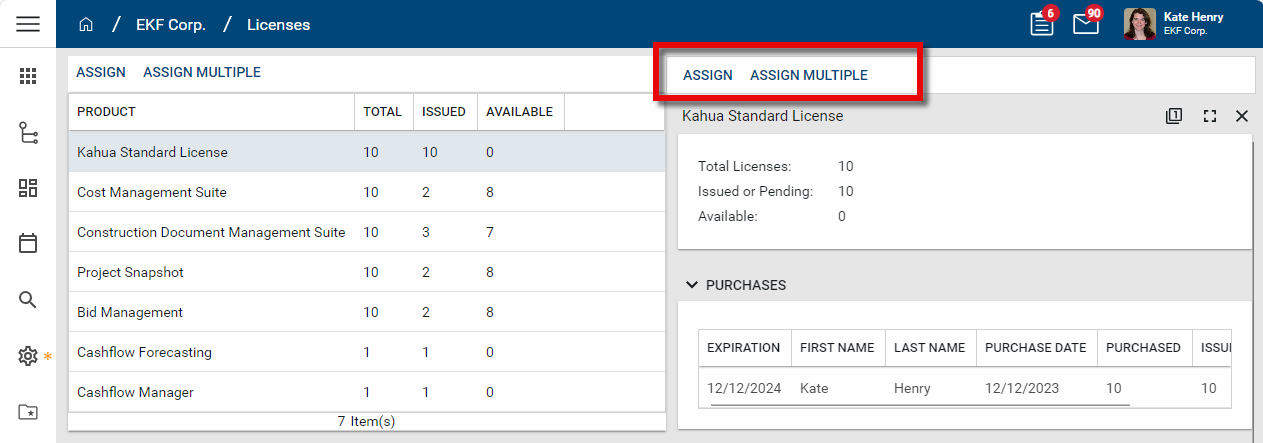Click the search magnifier in sidebar
The height and width of the screenshot is (443, 1263).
[x=28, y=300]
